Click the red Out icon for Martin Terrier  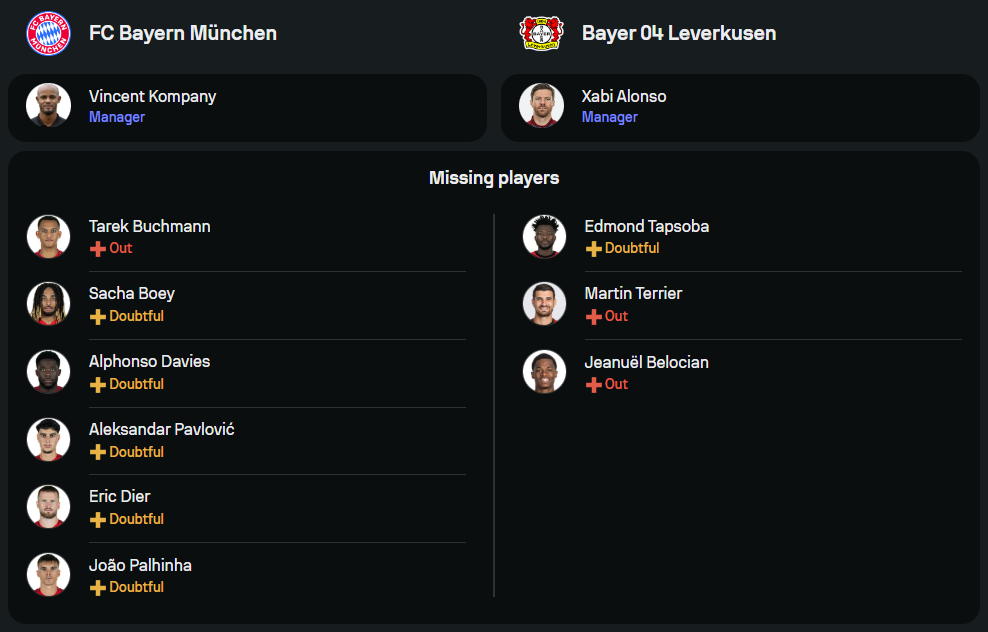[x=594, y=316]
